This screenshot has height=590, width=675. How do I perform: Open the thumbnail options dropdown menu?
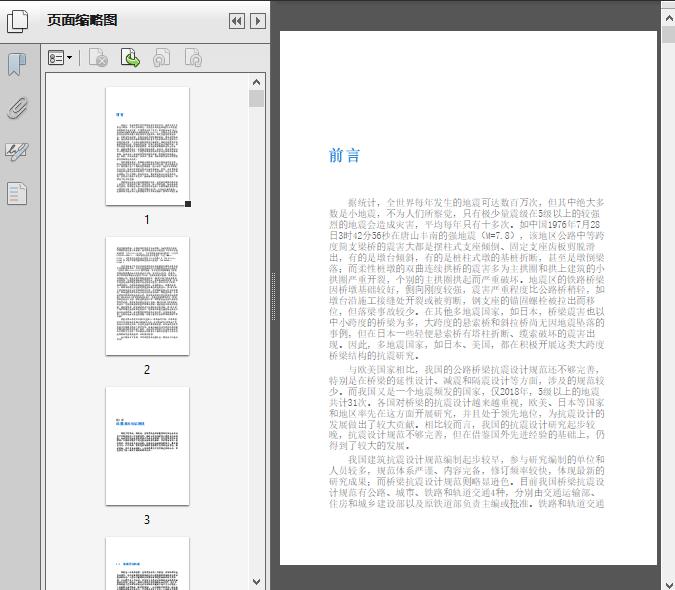click(x=60, y=59)
